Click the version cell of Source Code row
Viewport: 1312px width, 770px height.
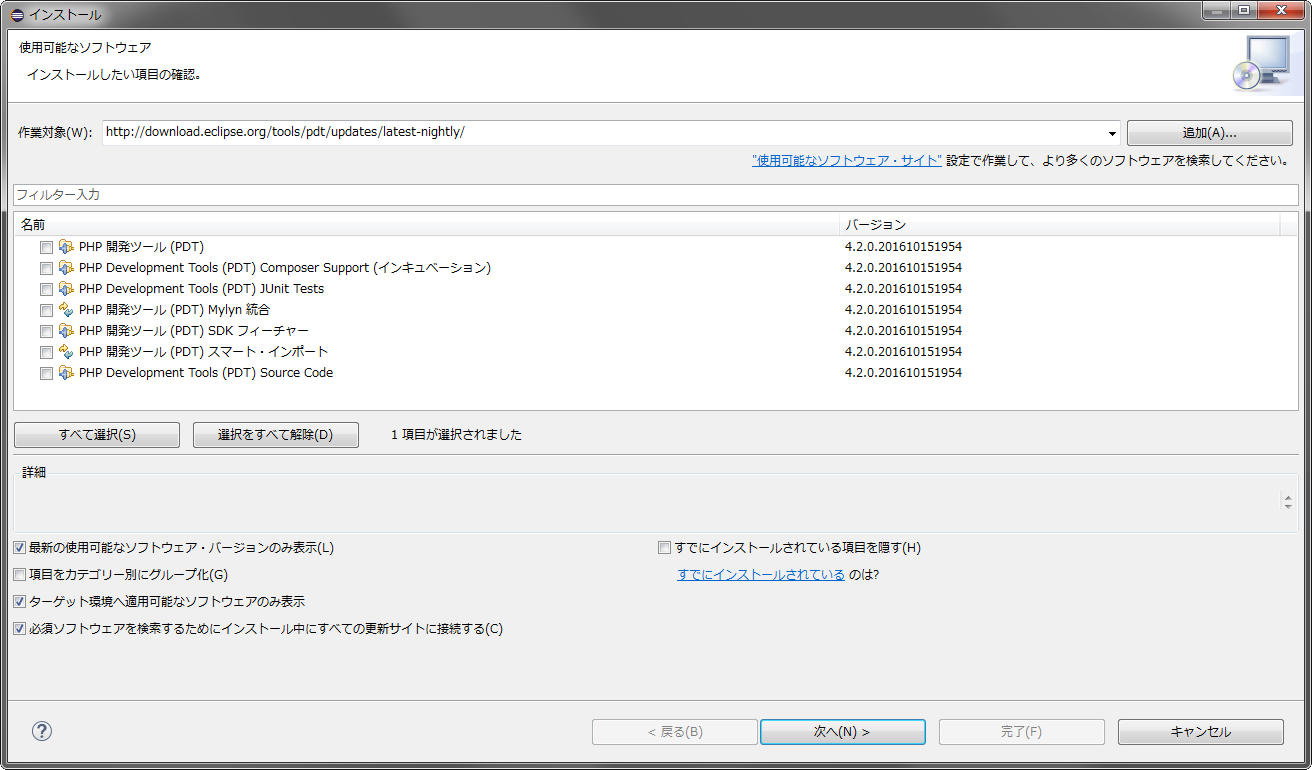[x=903, y=373]
